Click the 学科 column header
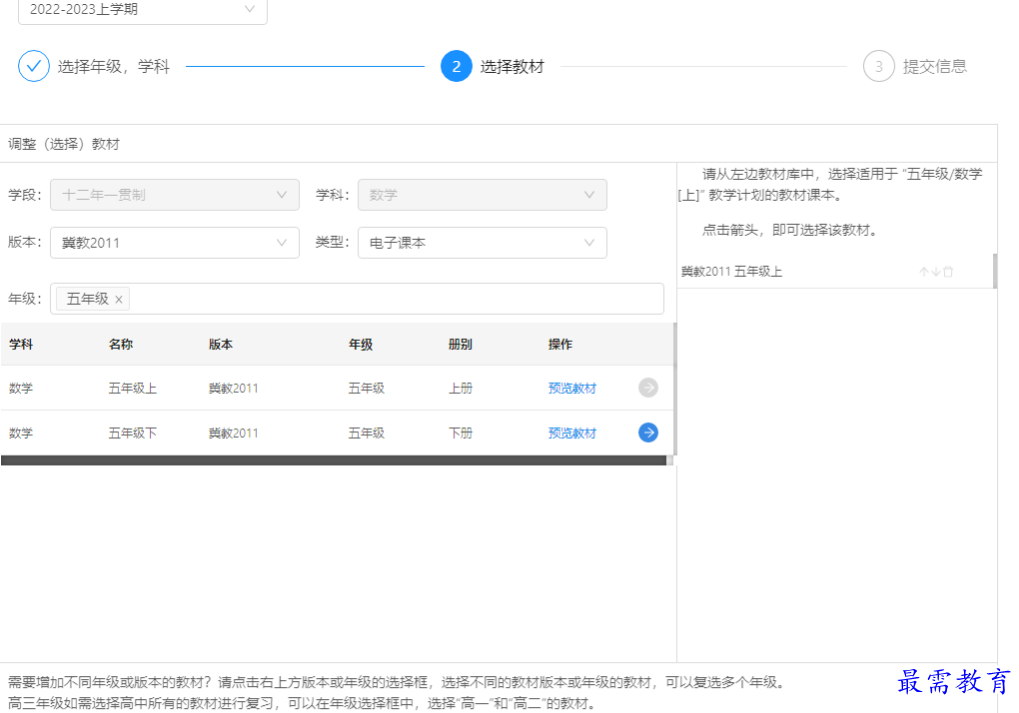The width and height of the screenshot is (1019, 713). (x=21, y=344)
